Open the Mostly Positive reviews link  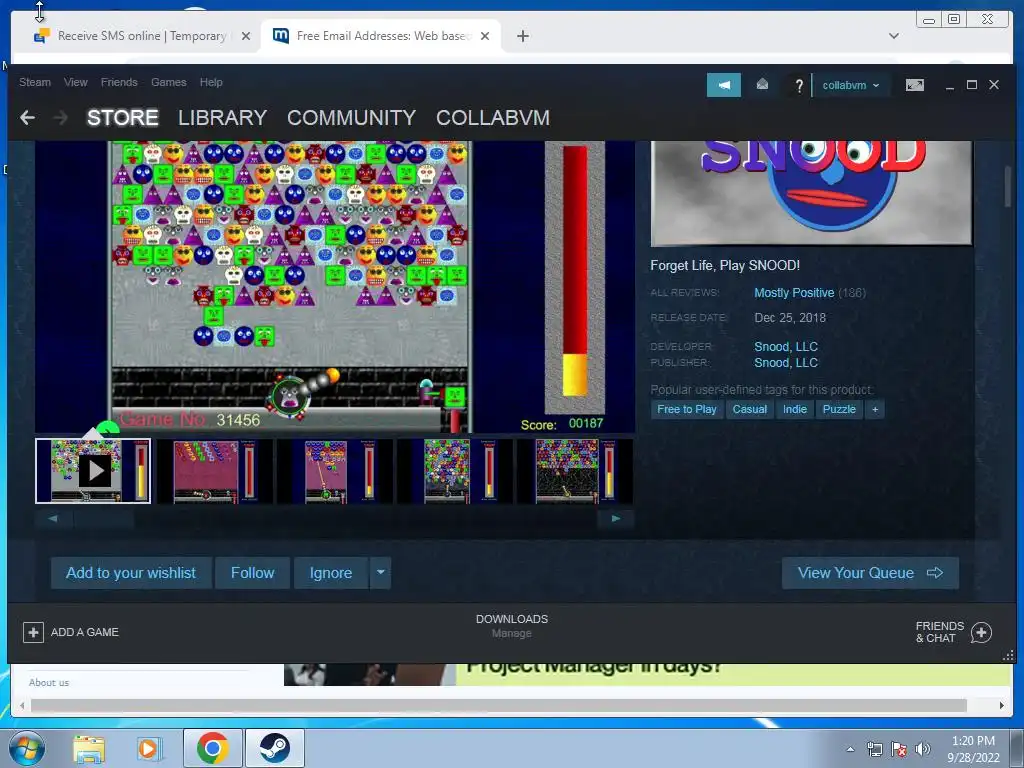click(x=794, y=293)
